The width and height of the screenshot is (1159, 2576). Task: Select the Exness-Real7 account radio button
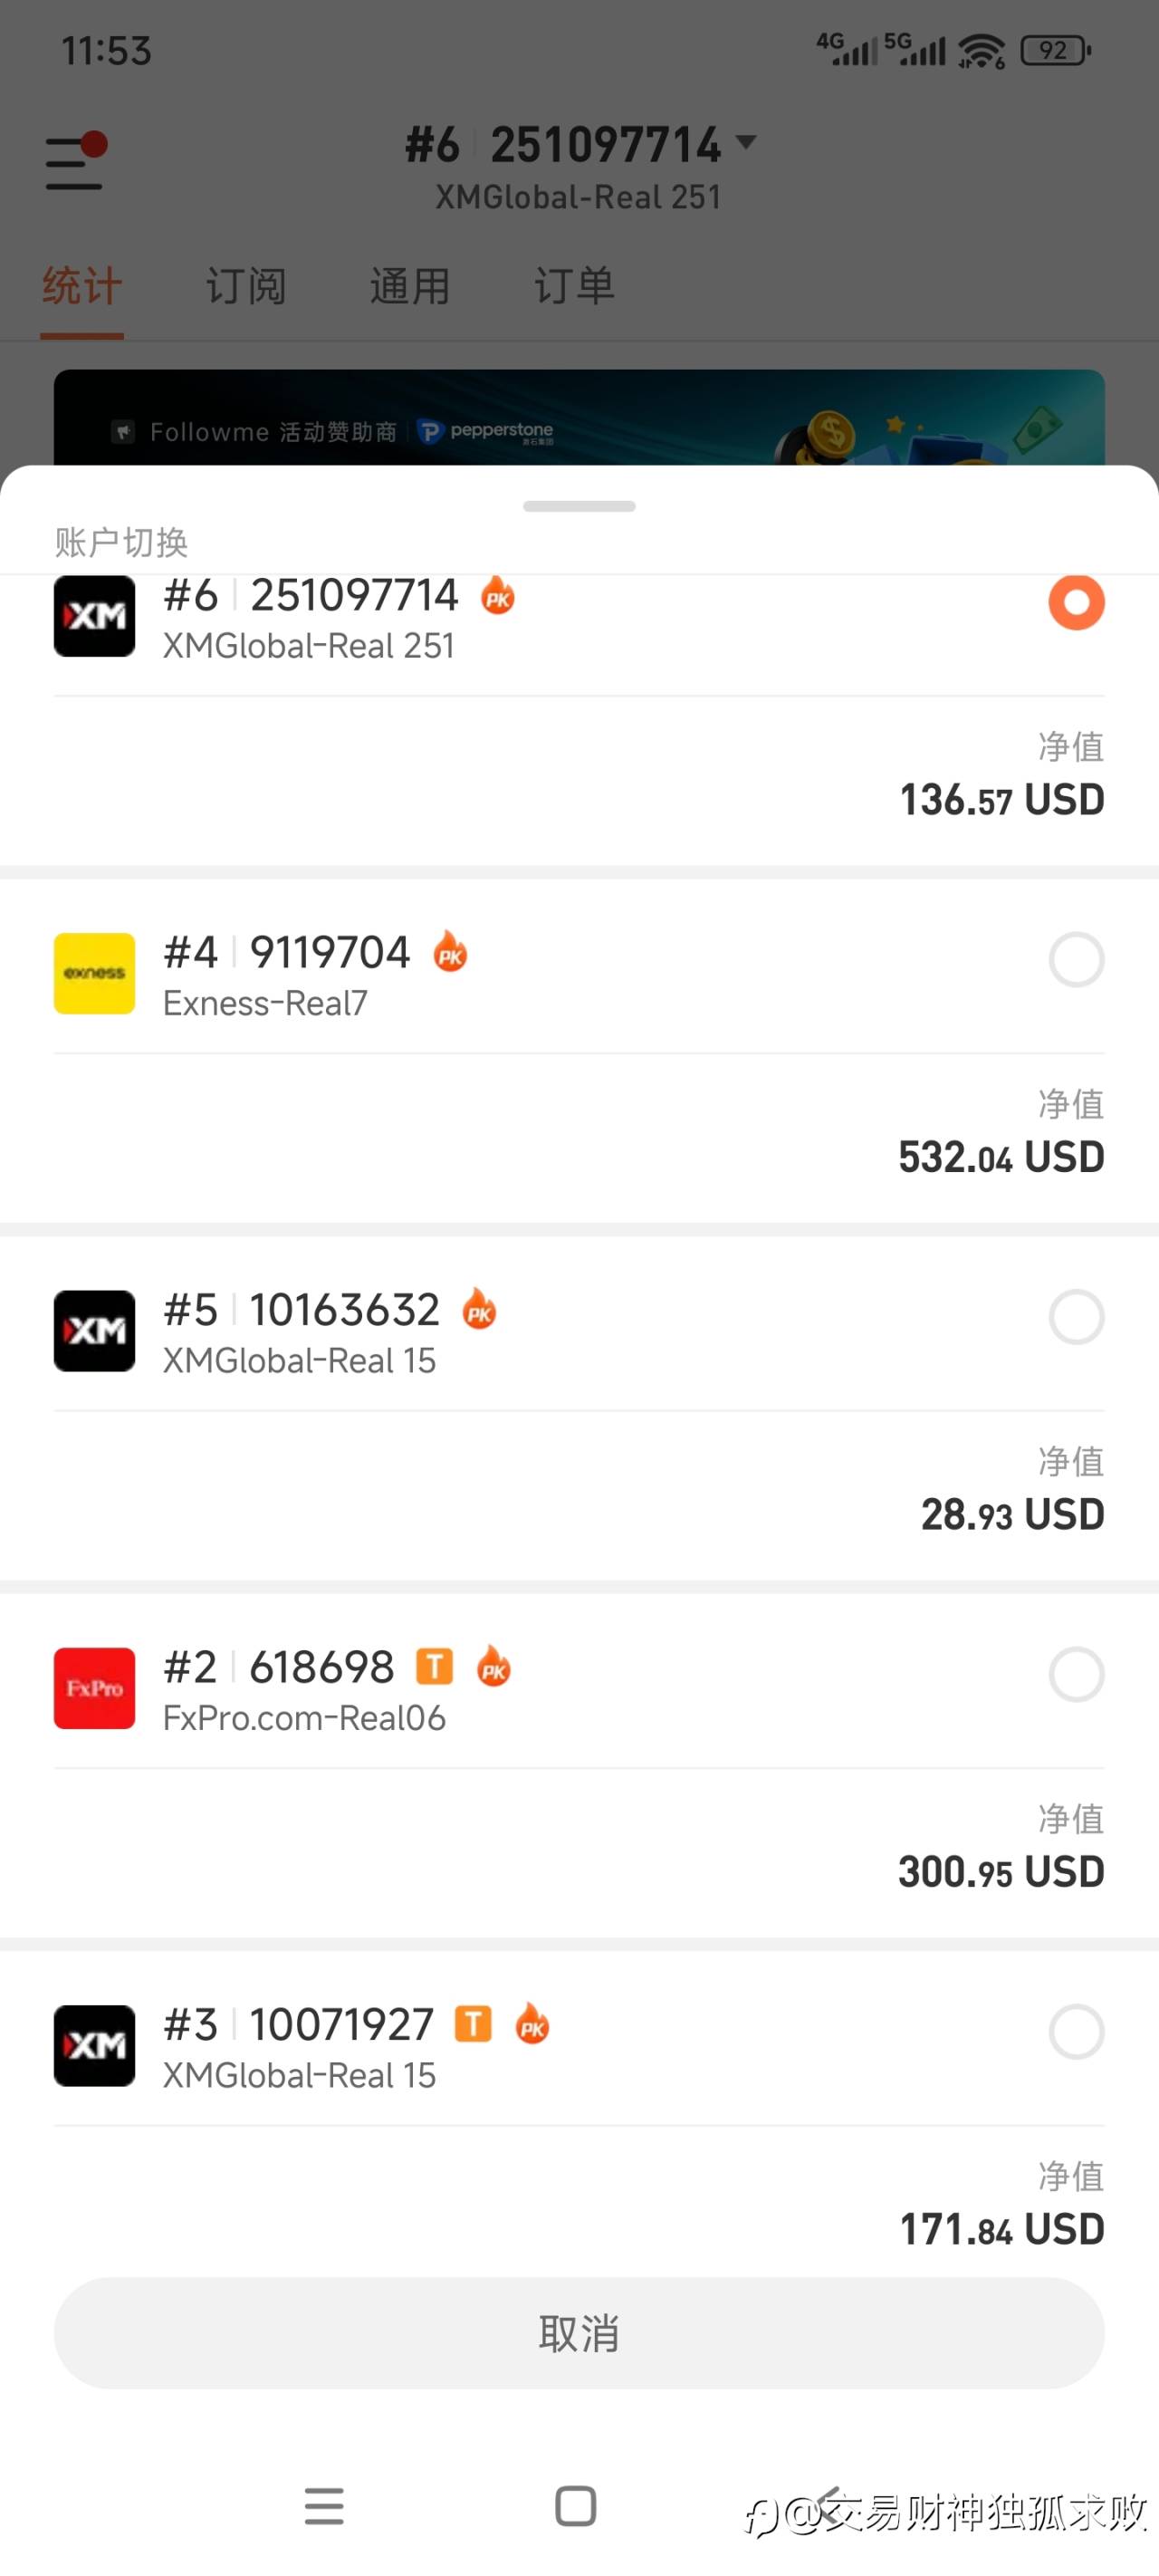point(1076,960)
